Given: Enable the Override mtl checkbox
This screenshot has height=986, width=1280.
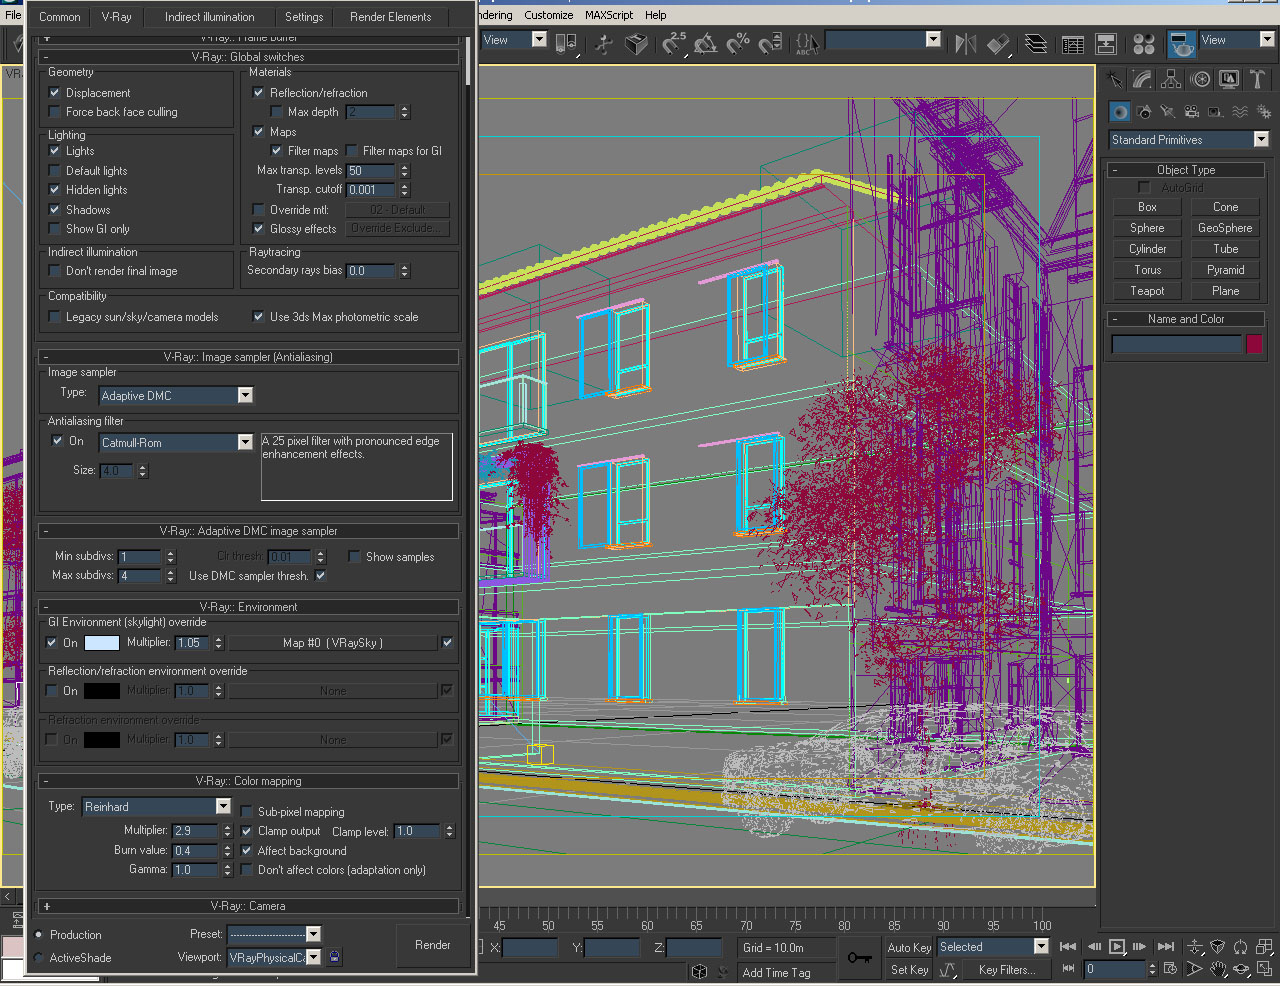Looking at the screenshot, I should tap(259, 210).
